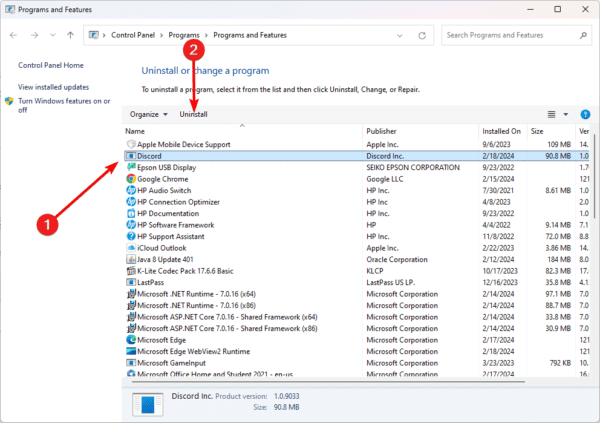Select the Microsoft Edge WebView2 Runtime icon

click(x=131, y=351)
